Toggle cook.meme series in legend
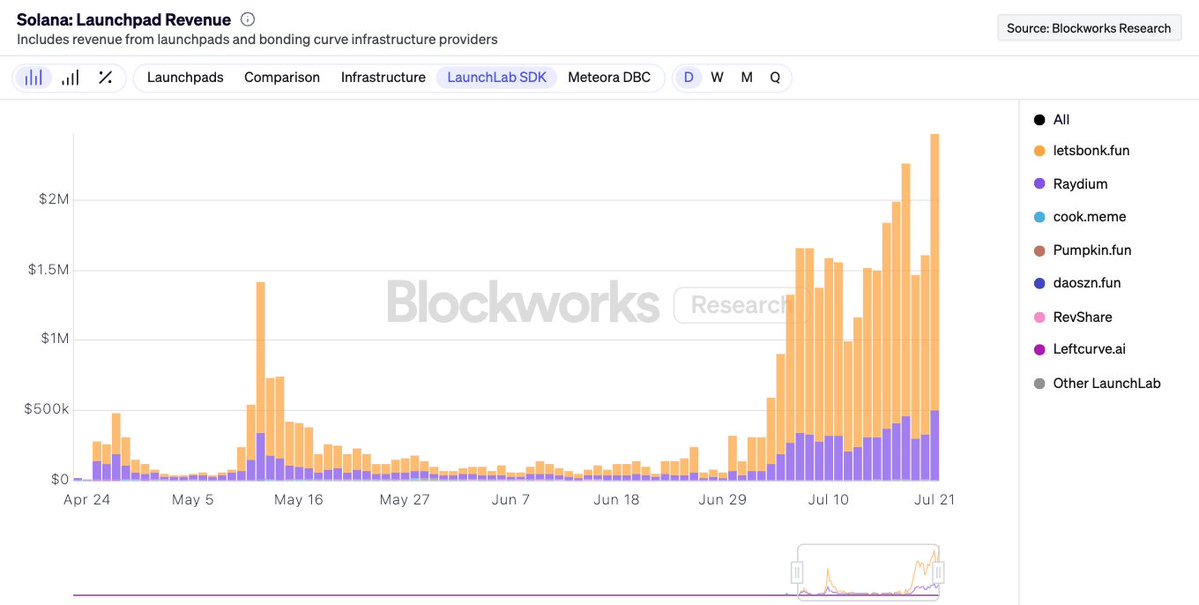The width and height of the screenshot is (1199, 605). [x=1080, y=216]
